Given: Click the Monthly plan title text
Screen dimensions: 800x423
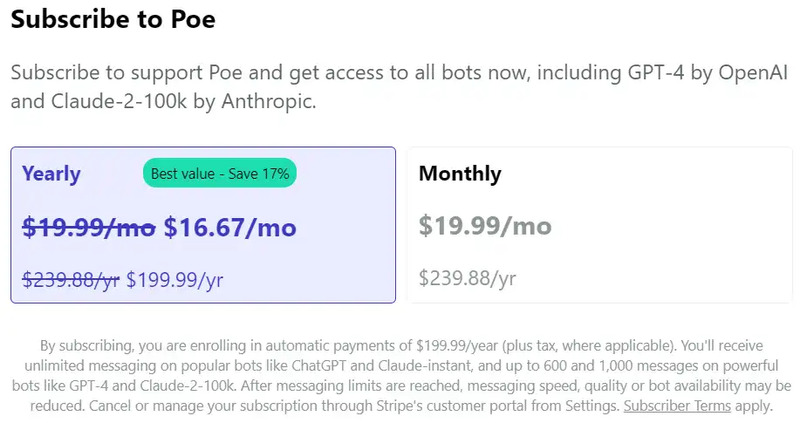Looking at the screenshot, I should pyautogui.click(x=460, y=174).
